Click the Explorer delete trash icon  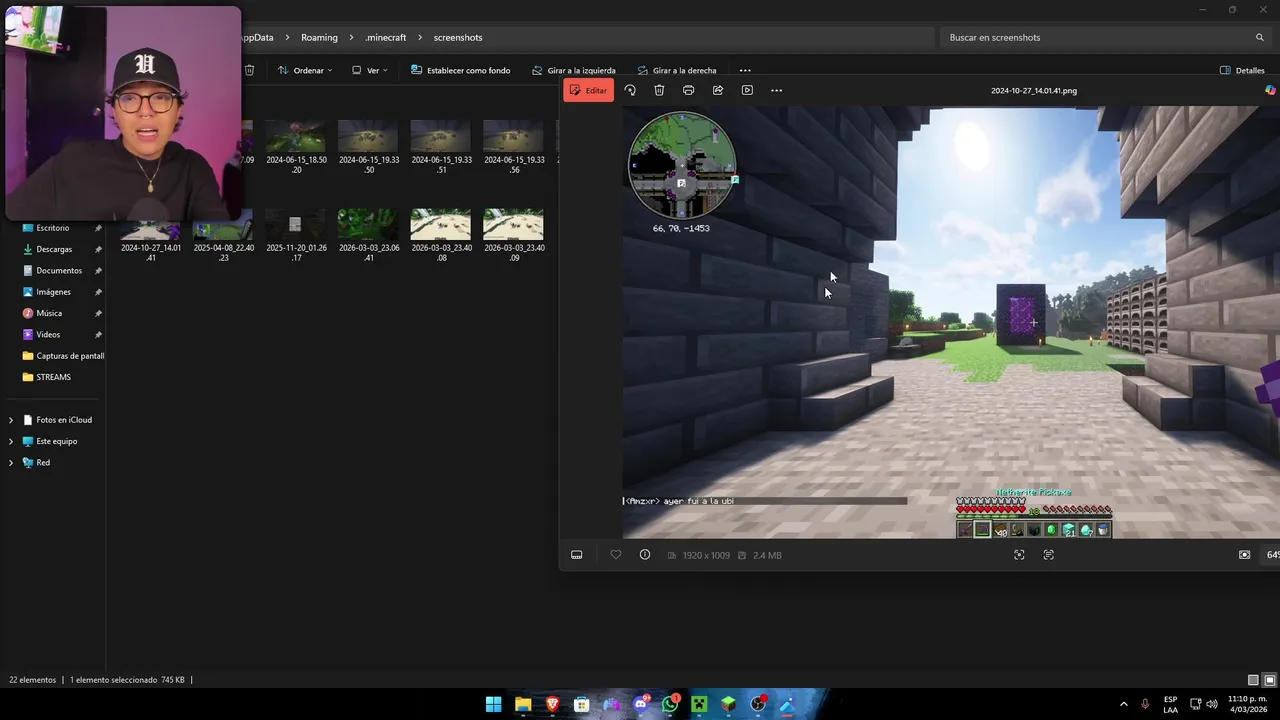[x=250, y=70]
